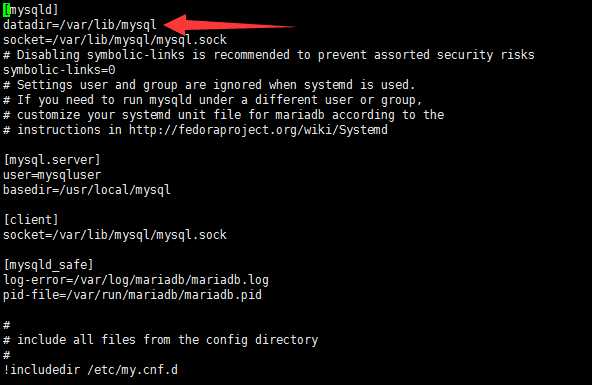Place cursor on log-error mariadb.log line
This screenshot has width=592, height=385.
tap(136, 280)
